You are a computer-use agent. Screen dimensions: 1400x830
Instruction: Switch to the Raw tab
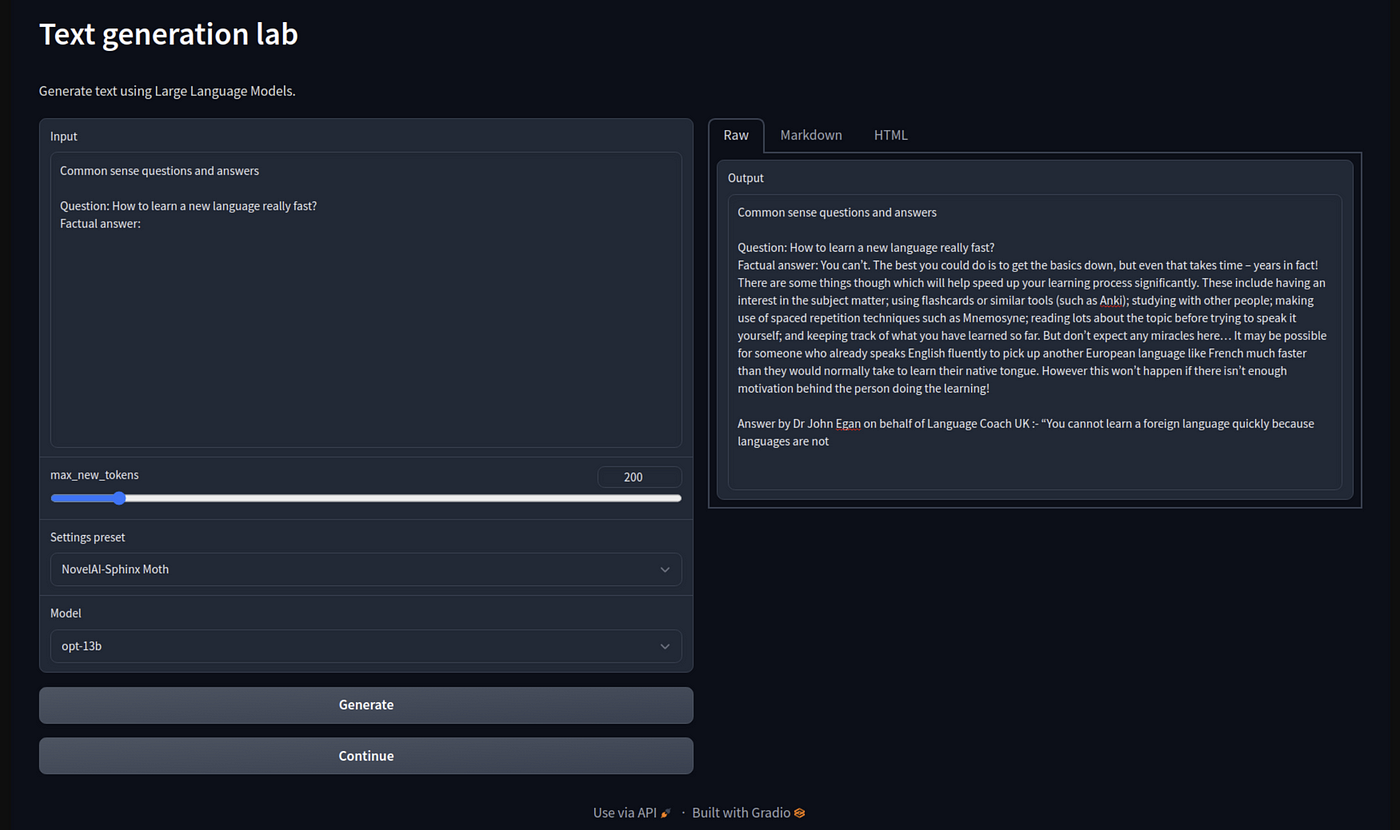click(736, 135)
